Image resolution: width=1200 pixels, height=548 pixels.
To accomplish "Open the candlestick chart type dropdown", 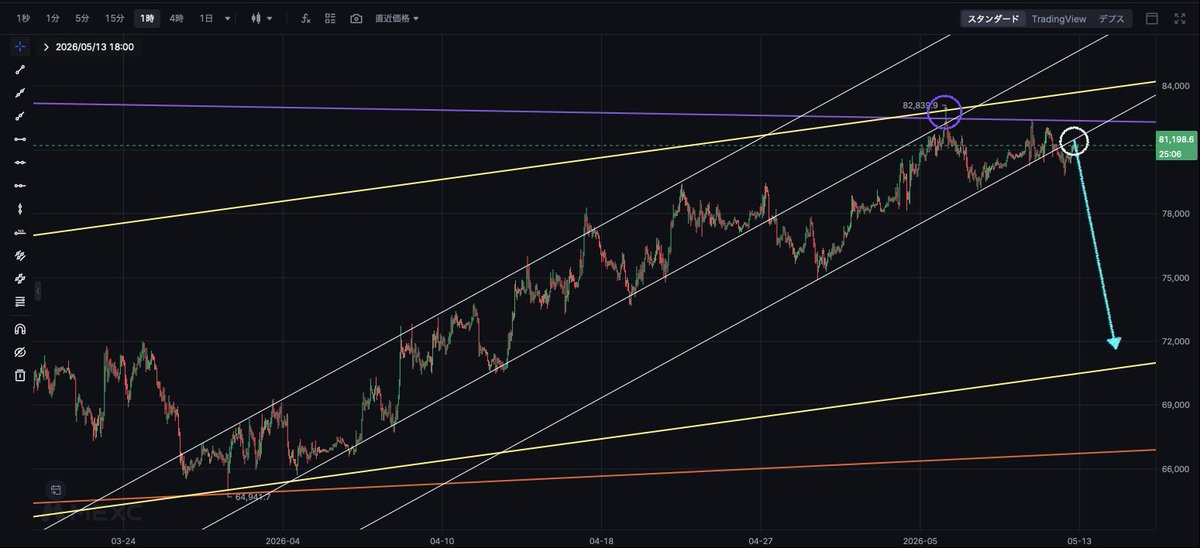I will [x=262, y=18].
